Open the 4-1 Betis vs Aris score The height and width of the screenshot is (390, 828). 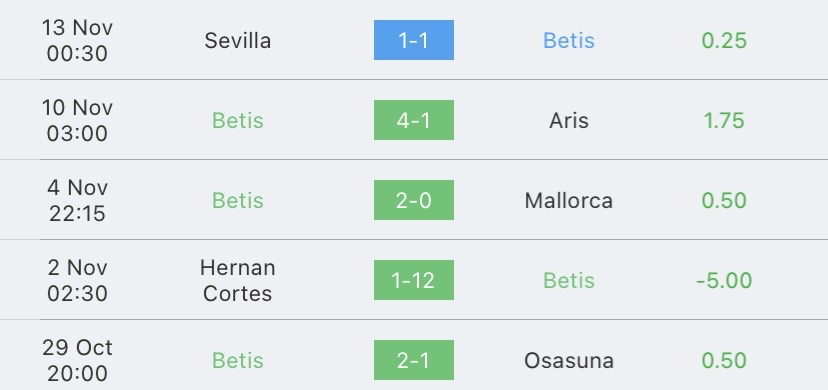(413, 120)
